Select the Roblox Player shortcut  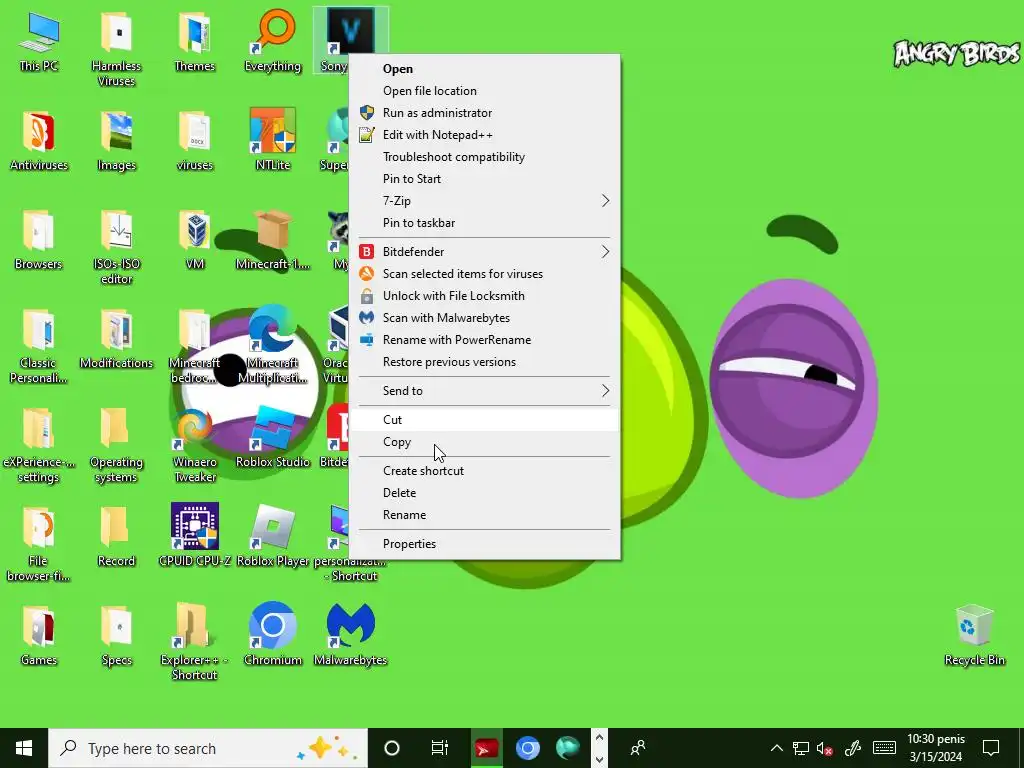(x=273, y=534)
